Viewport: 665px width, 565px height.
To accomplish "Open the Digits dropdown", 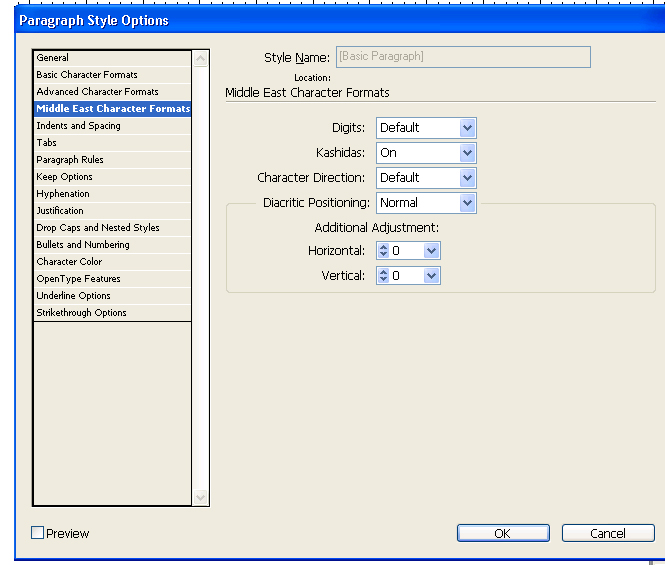I will pos(467,128).
